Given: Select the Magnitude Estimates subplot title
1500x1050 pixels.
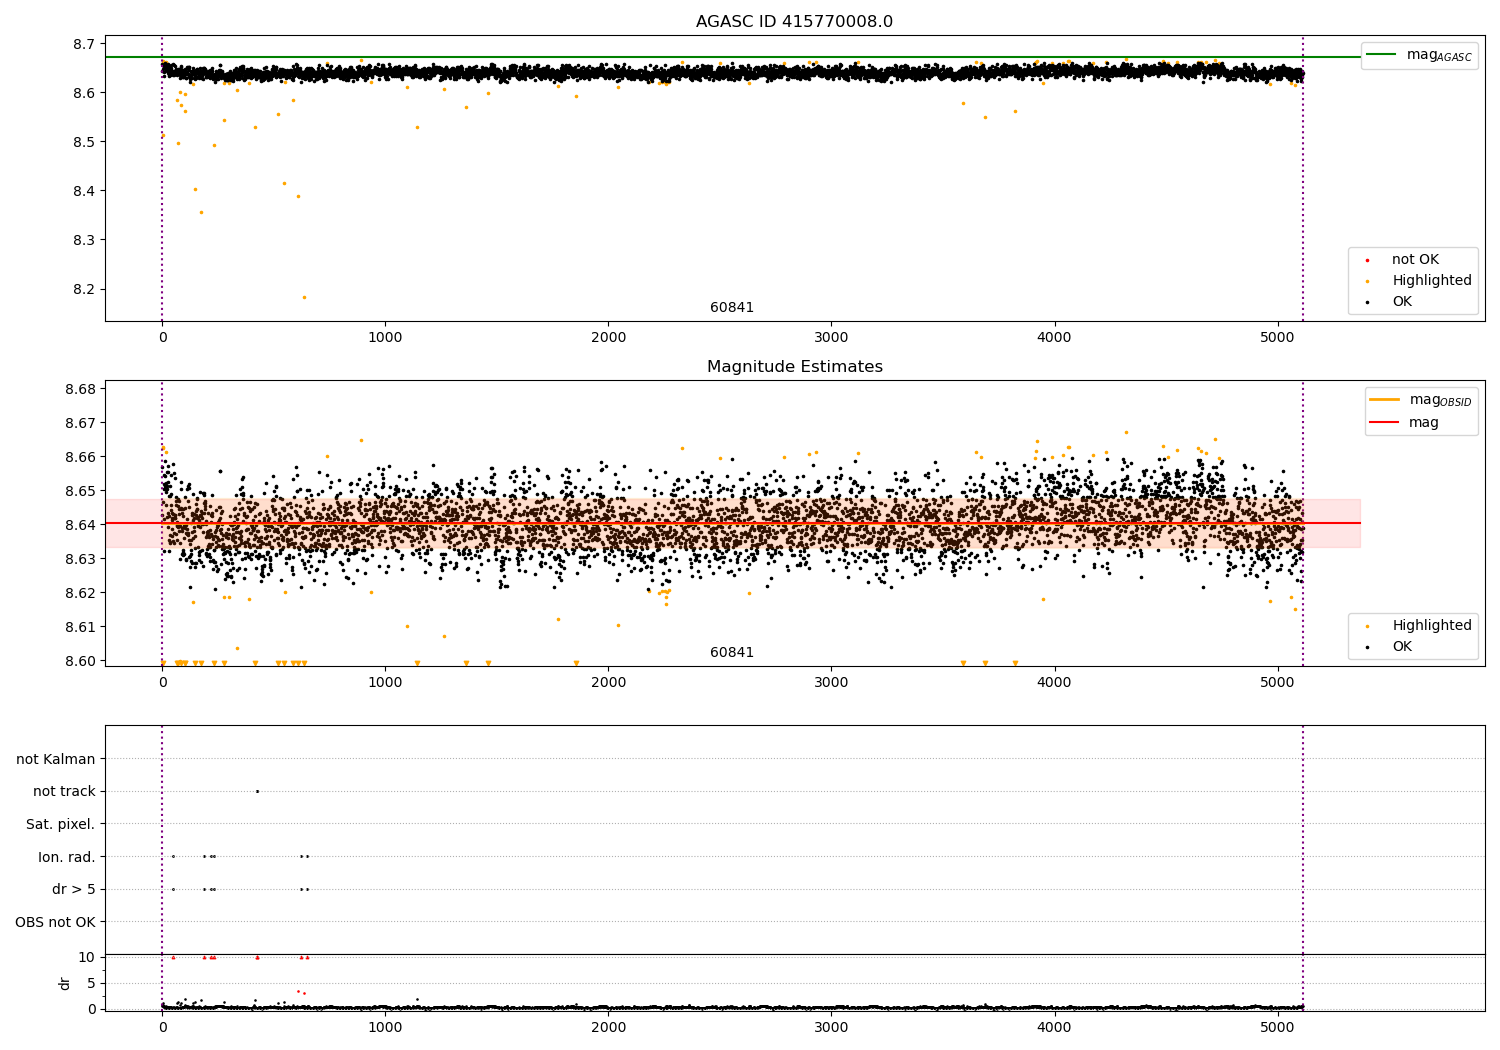Looking at the screenshot, I should click(x=794, y=367).
